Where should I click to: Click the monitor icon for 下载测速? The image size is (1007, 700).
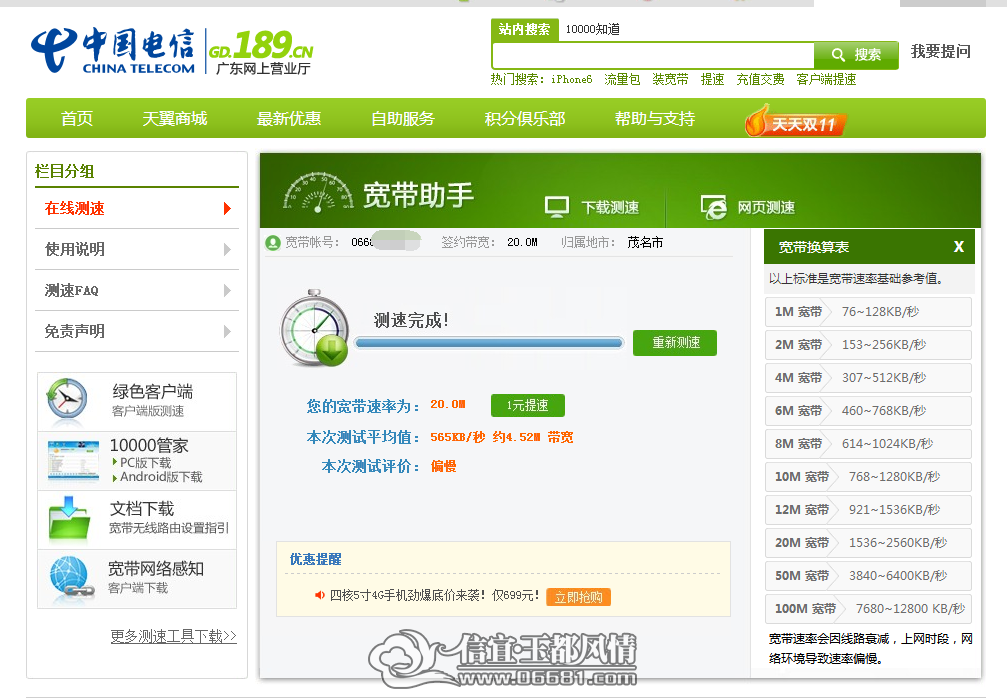click(x=557, y=207)
